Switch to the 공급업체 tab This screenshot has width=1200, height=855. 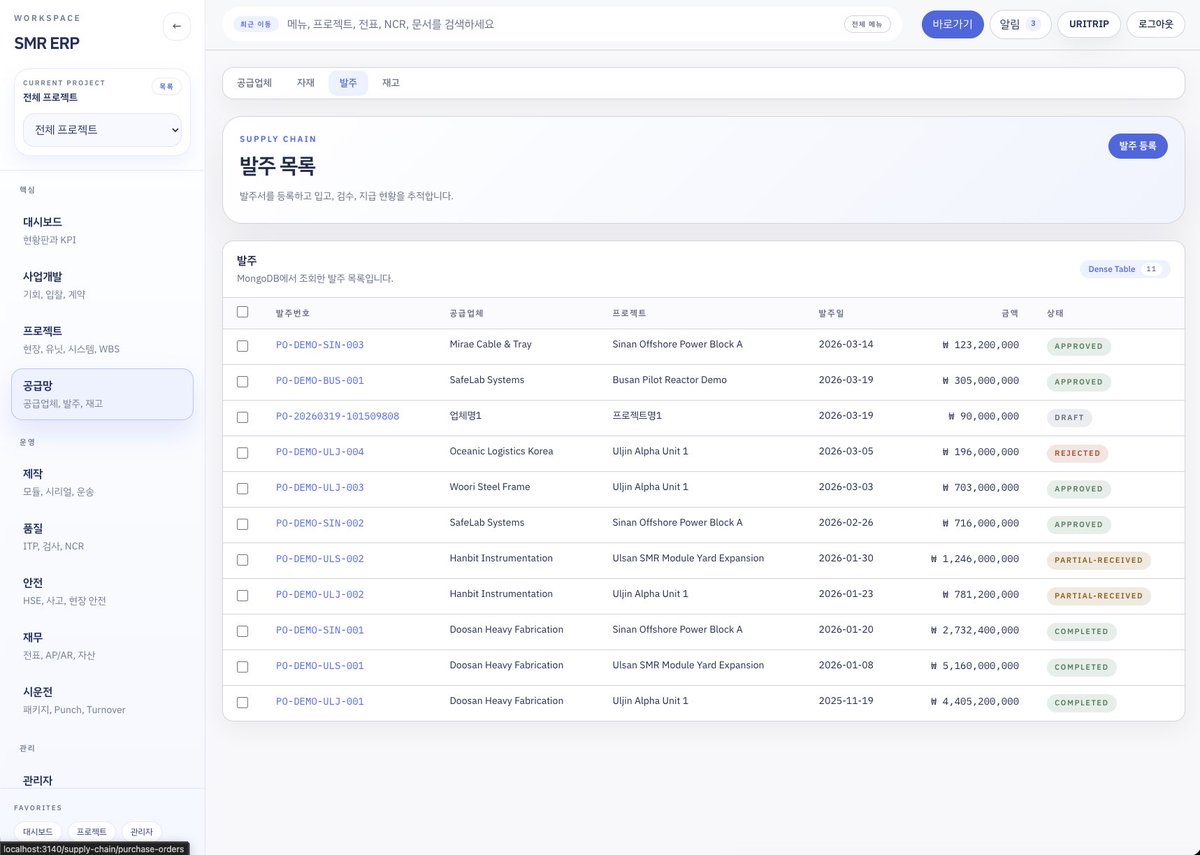[254, 83]
